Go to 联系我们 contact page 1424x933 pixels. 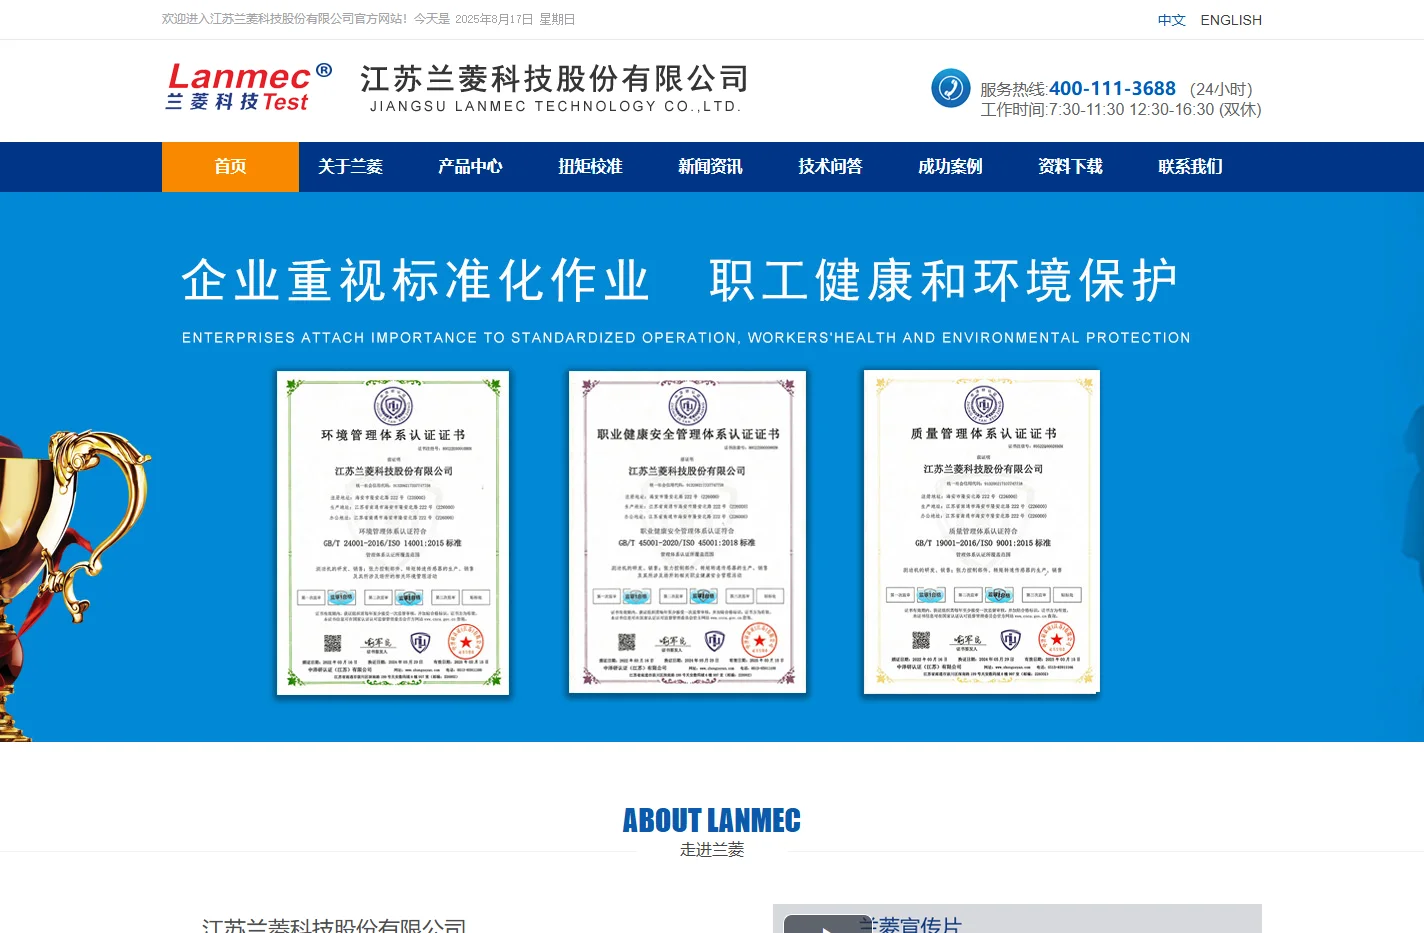click(x=1190, y=167)
